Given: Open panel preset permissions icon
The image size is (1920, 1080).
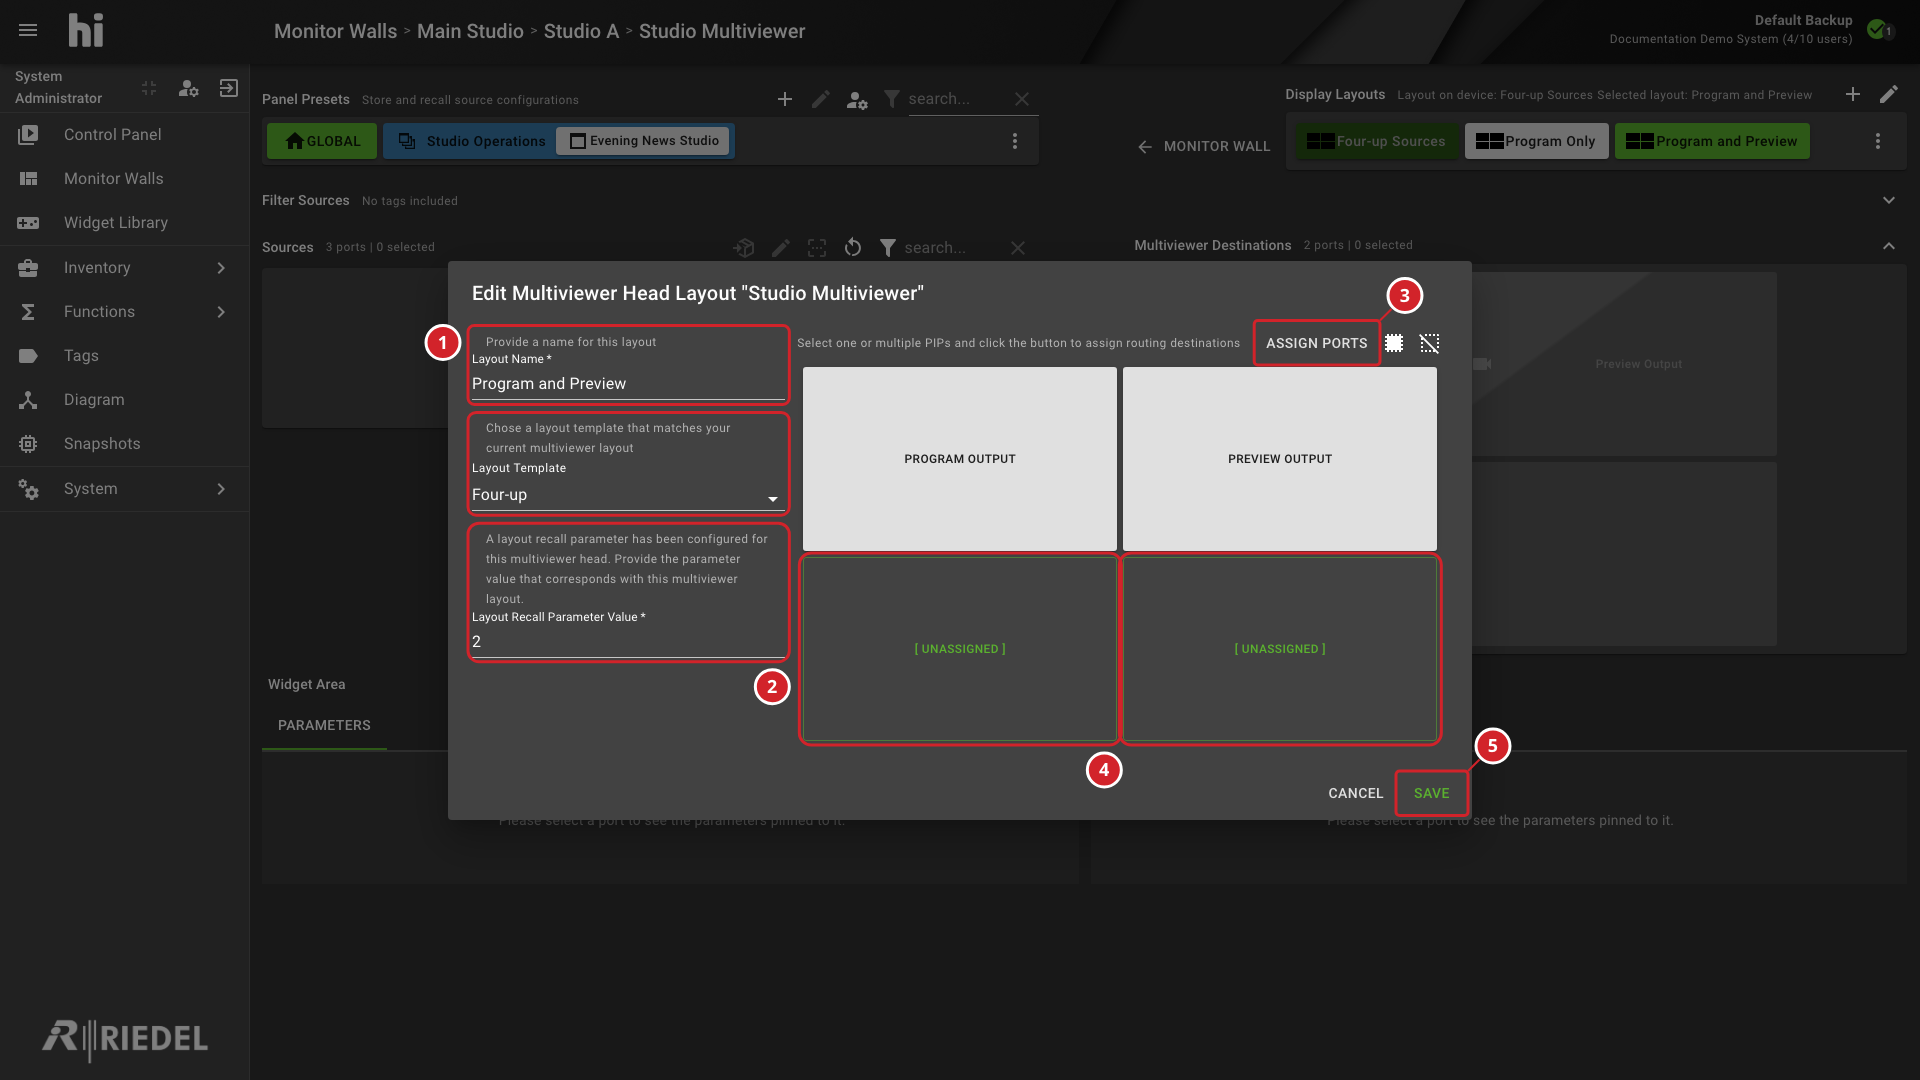Looking at the screenshot, I should 857,99.
